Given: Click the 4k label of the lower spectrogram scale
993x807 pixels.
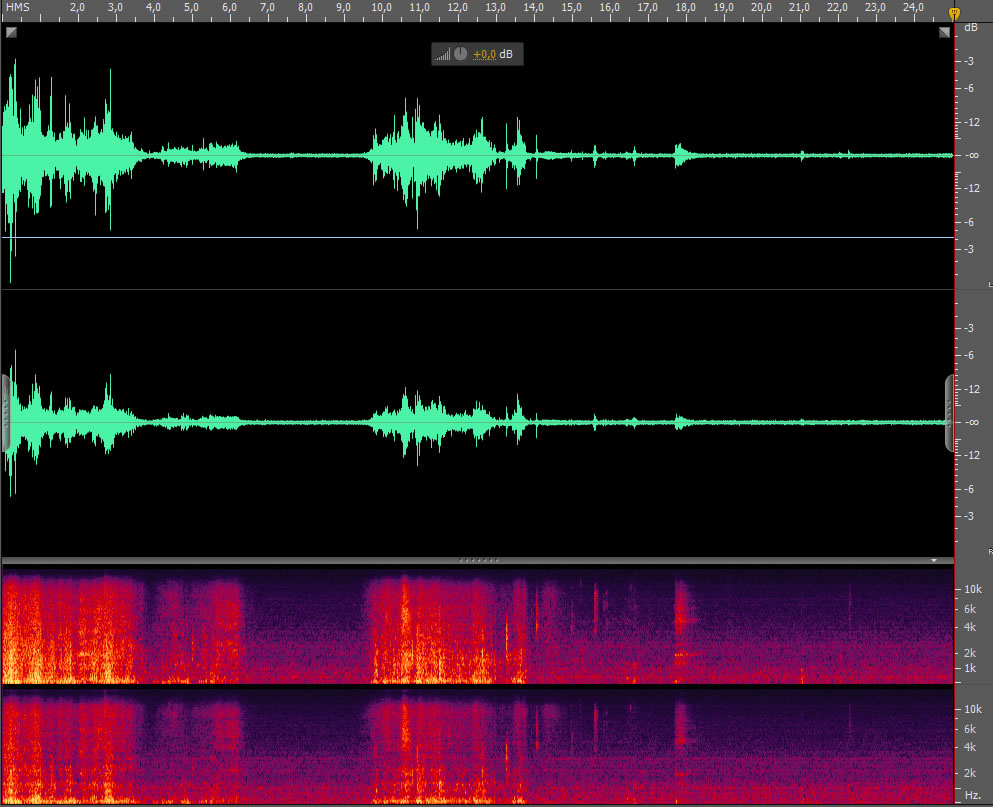Looking at the screenshot, I should (970, 747).
